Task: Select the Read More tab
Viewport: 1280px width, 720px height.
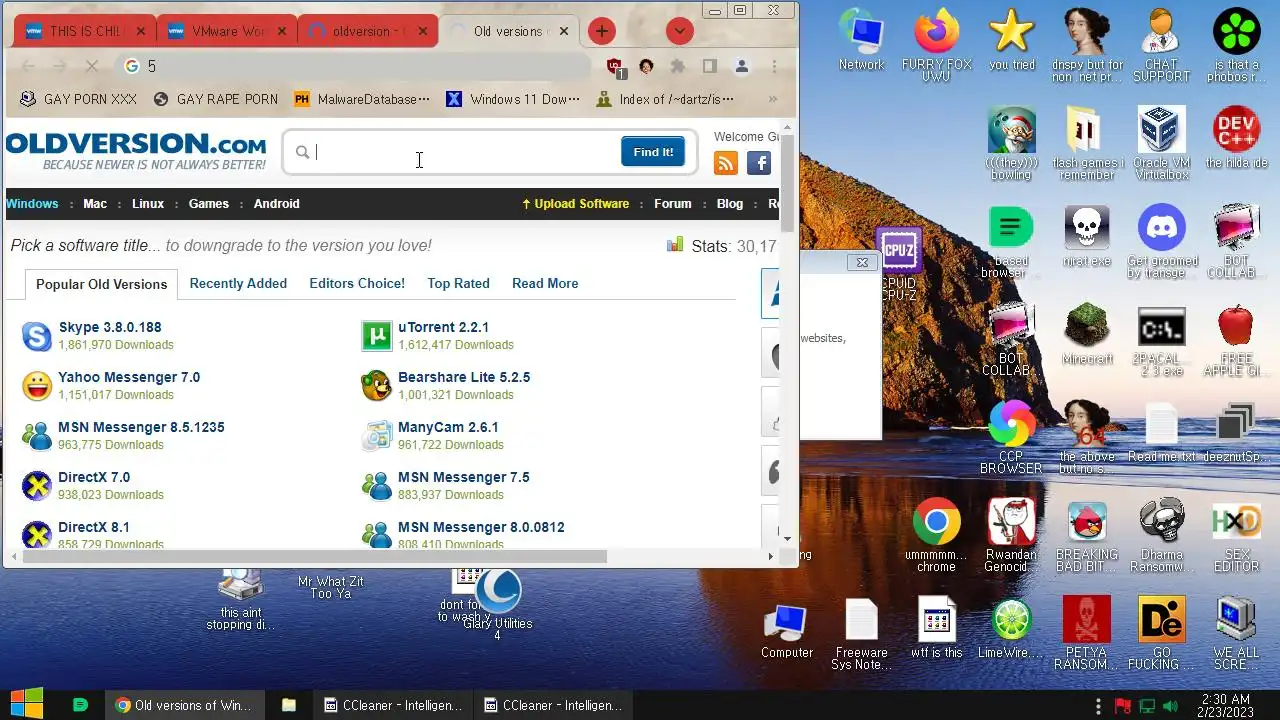Action: (x=545, y=283)
